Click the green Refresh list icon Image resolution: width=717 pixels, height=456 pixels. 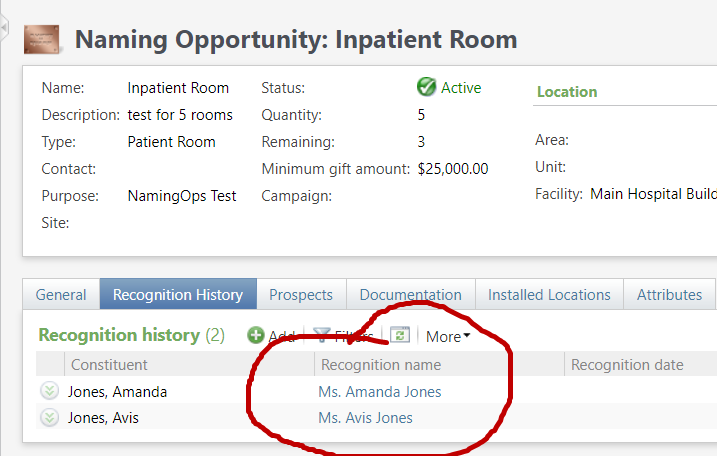tap(400, 336)
